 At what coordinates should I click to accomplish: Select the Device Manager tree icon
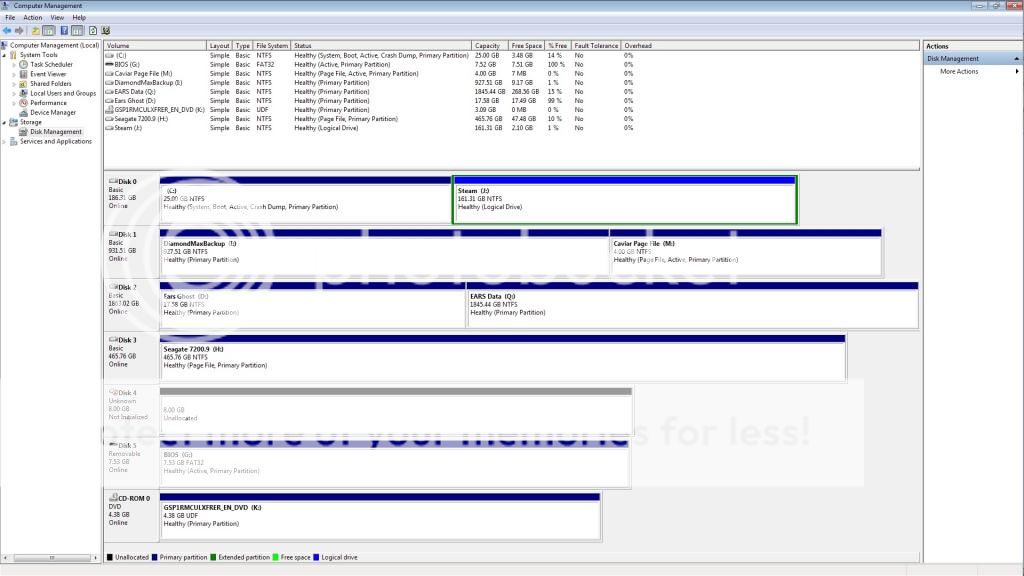click(x=24, y=112)
